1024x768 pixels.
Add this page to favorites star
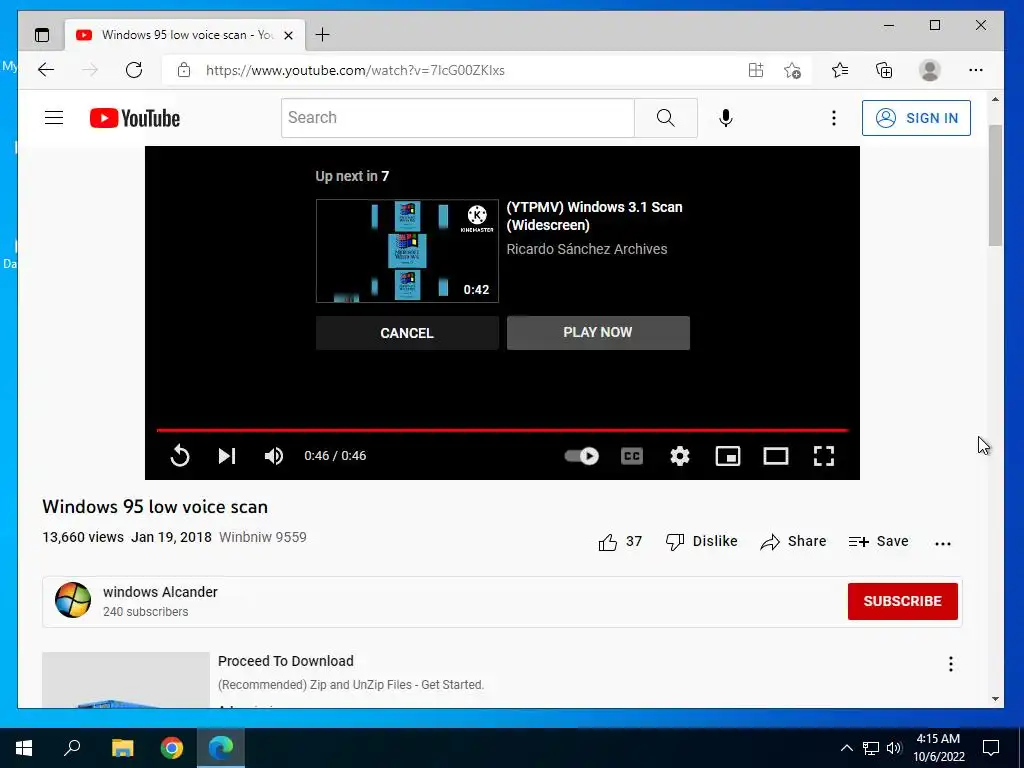click(x=792, y=70)
